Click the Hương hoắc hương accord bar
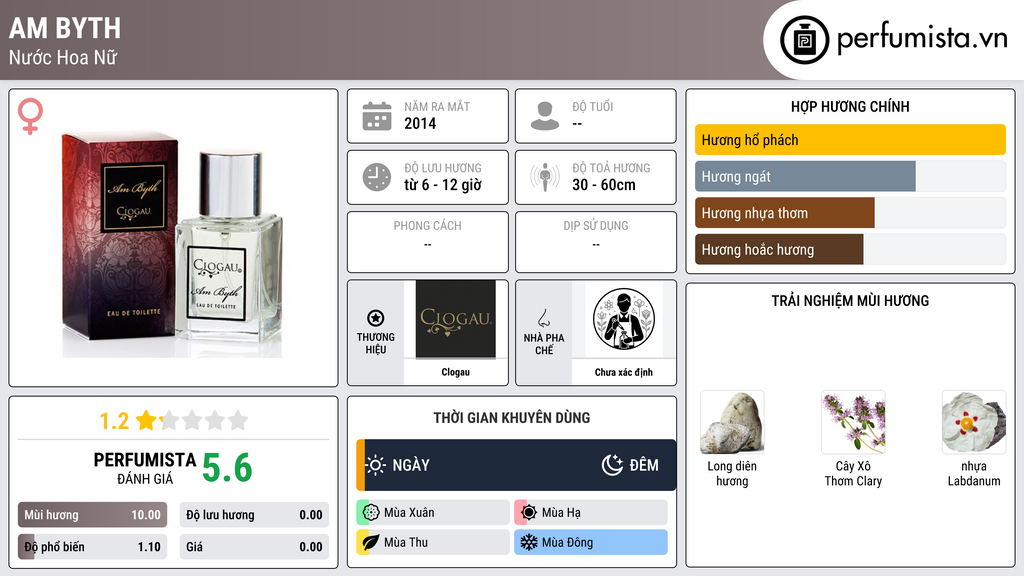The height and width of the screenshot is (576, 1024). [850, 249]
